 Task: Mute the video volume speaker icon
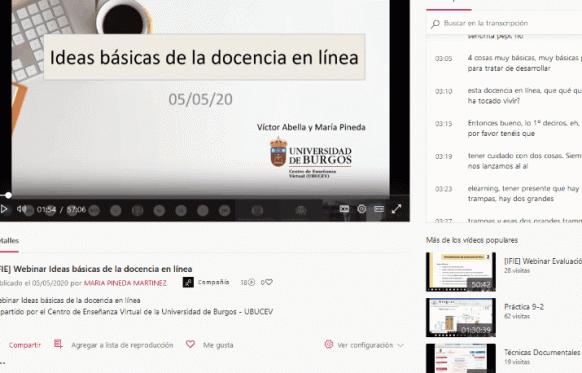[x=21, y=209]
